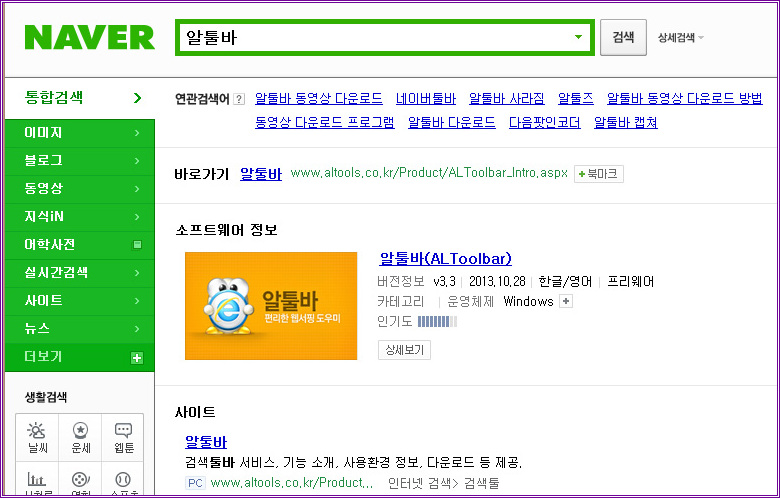780x498 pixels.
Task: Select the 통합검색 tab
Action: (x=80, y=98)
